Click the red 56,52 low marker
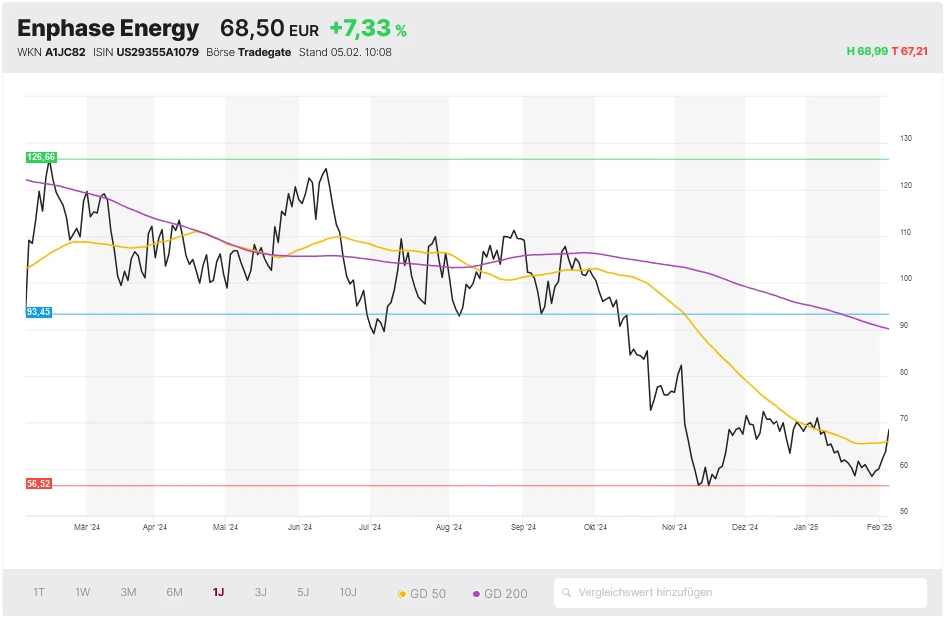The image size is (945, 617). click(39, 484)
